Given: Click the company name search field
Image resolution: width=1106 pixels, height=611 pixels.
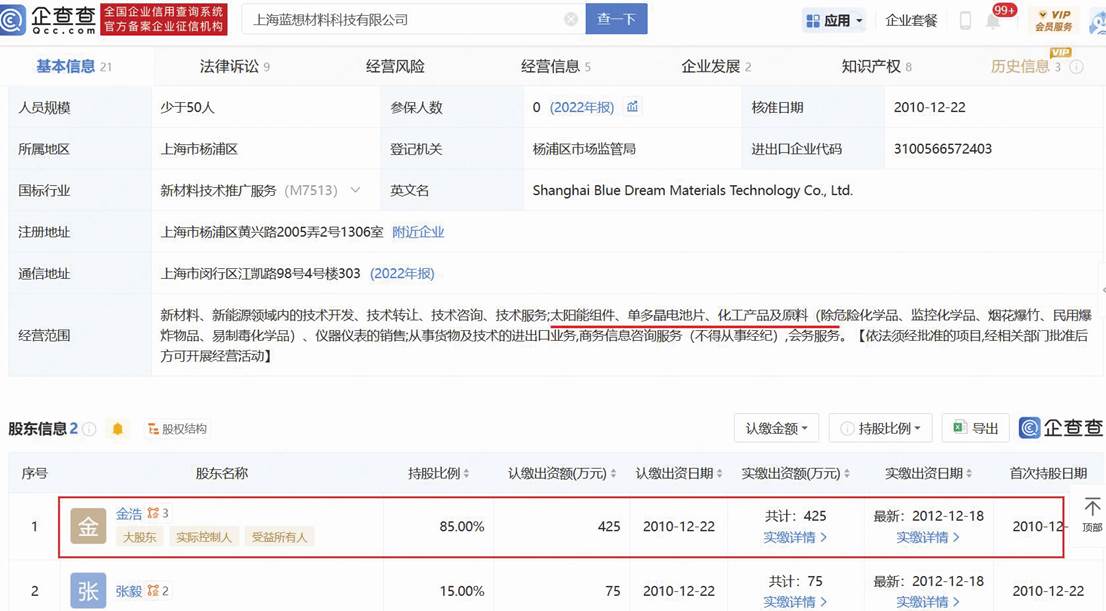Looking at the screenshot, I should pos(400,19).
